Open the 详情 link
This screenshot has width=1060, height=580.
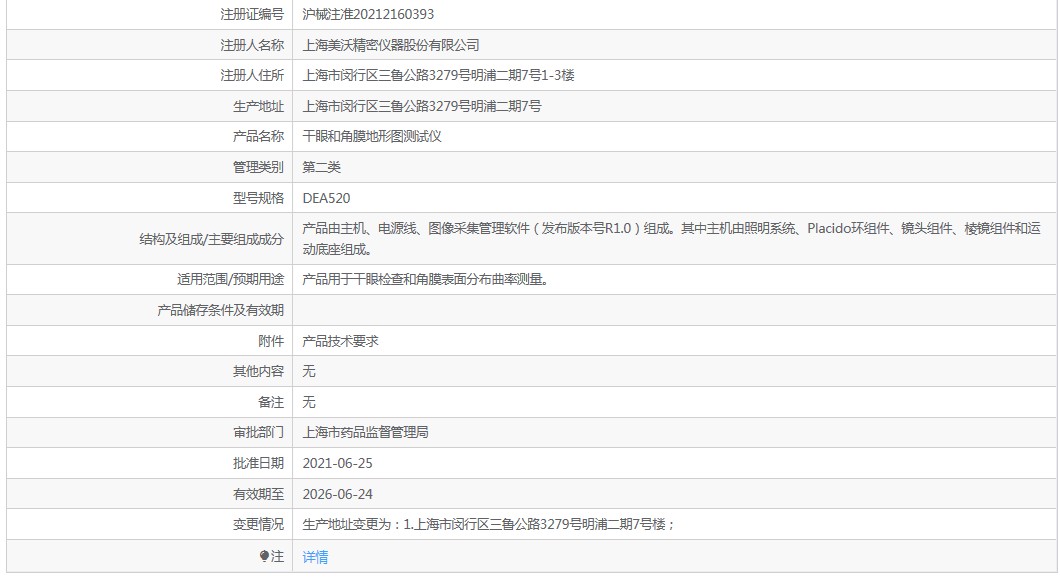[315, 557]
